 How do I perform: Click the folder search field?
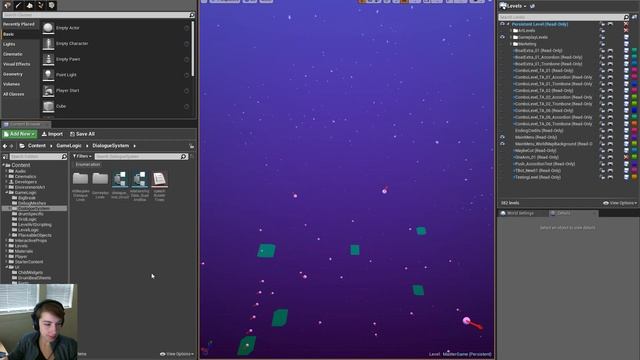[38, 157]
